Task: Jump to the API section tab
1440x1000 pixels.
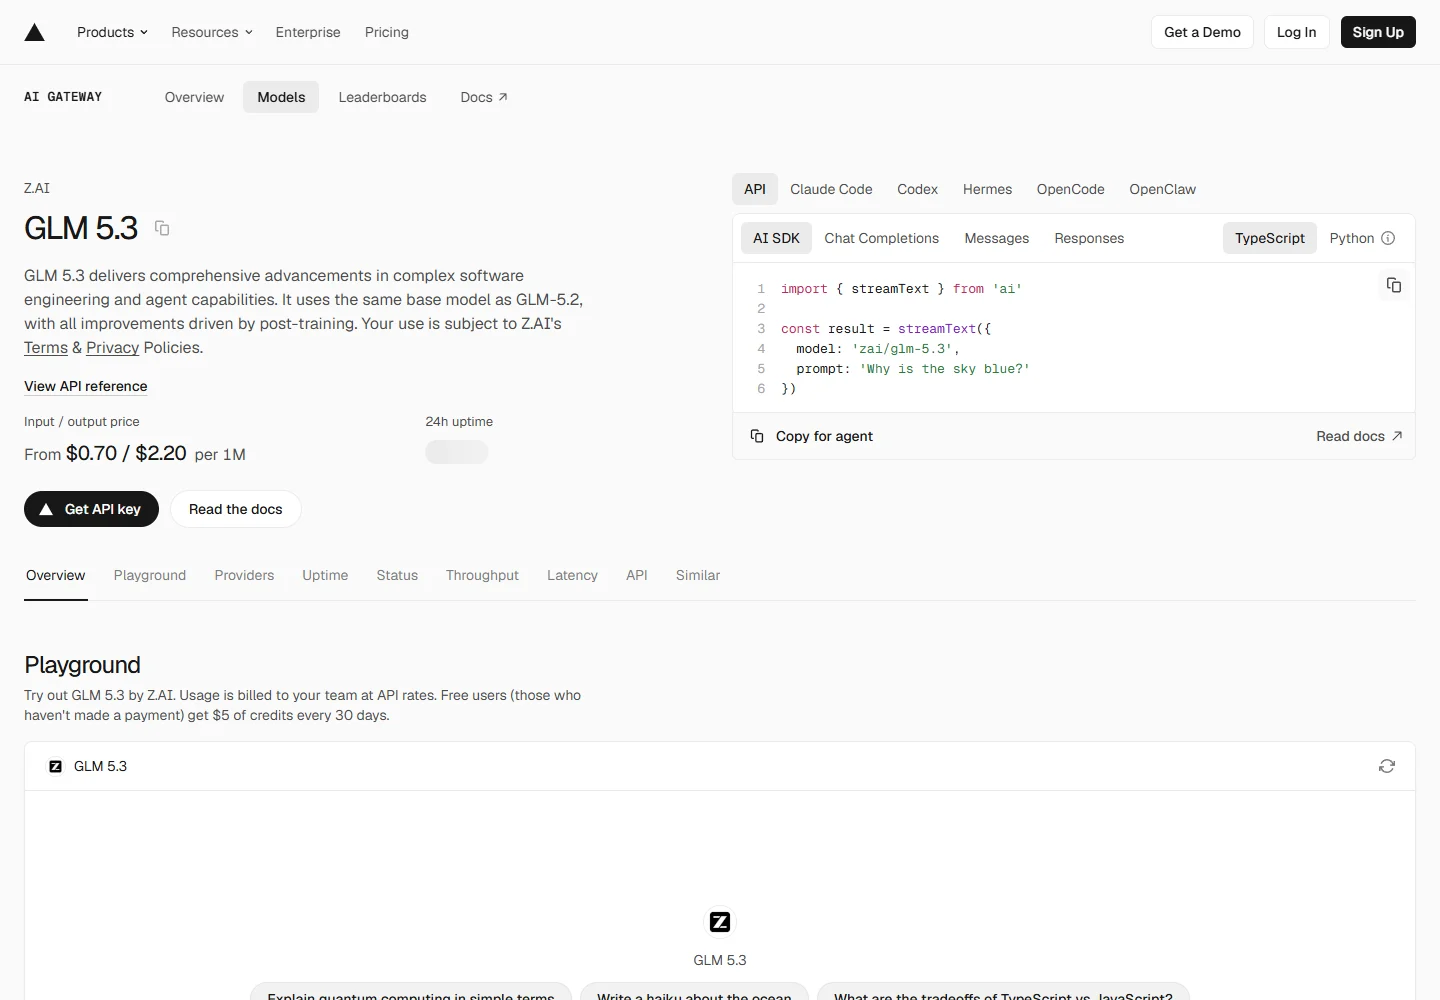Action: [637, 576]
